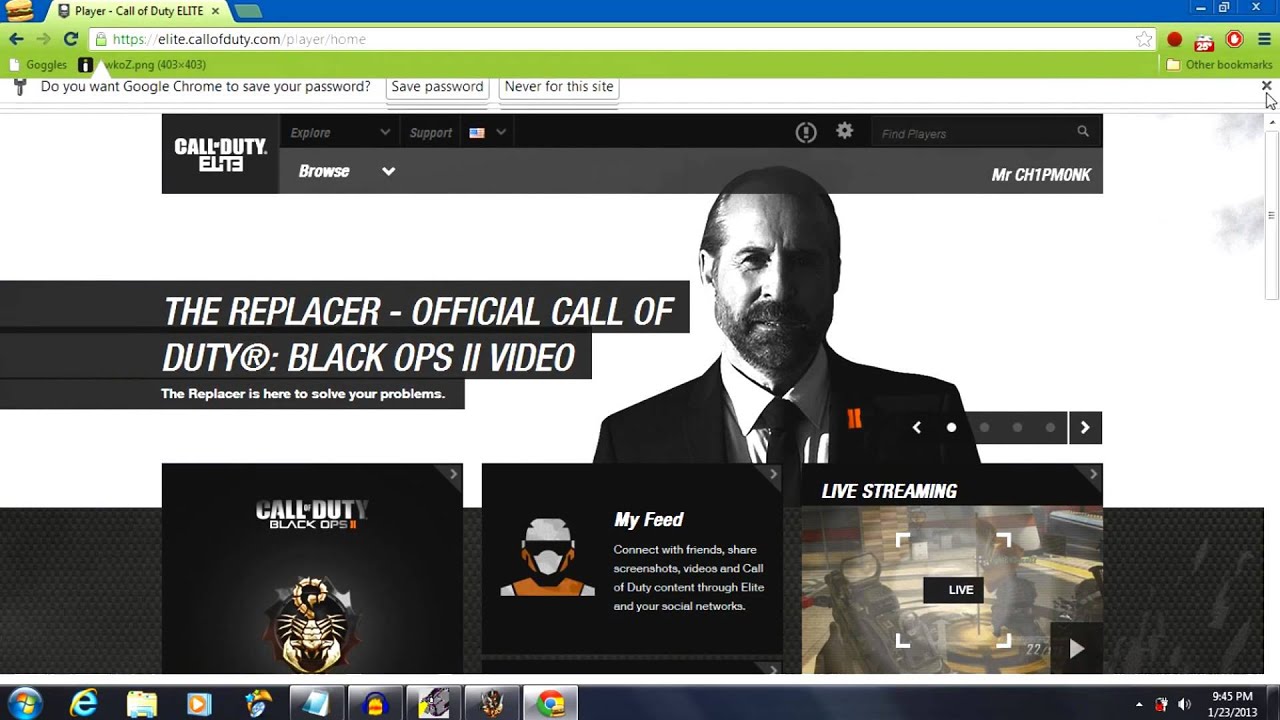Open the Live Streaming heading

point(889,491)
